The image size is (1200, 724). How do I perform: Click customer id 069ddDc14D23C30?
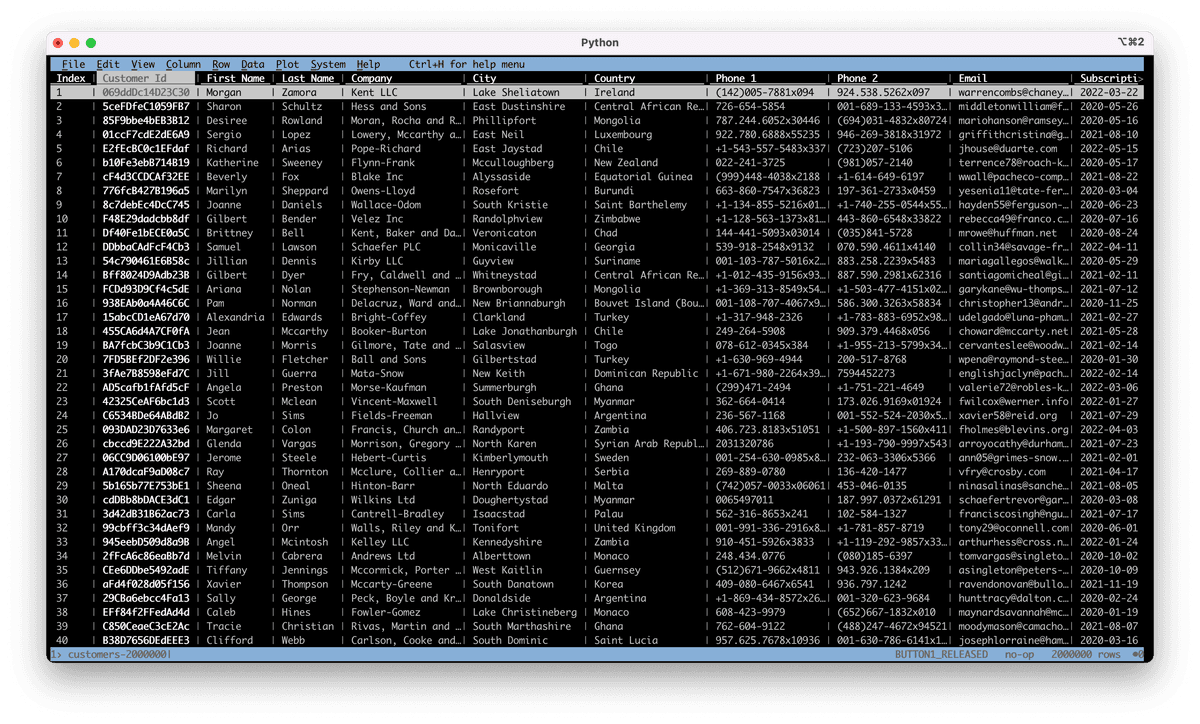click(x=146, y=92)
